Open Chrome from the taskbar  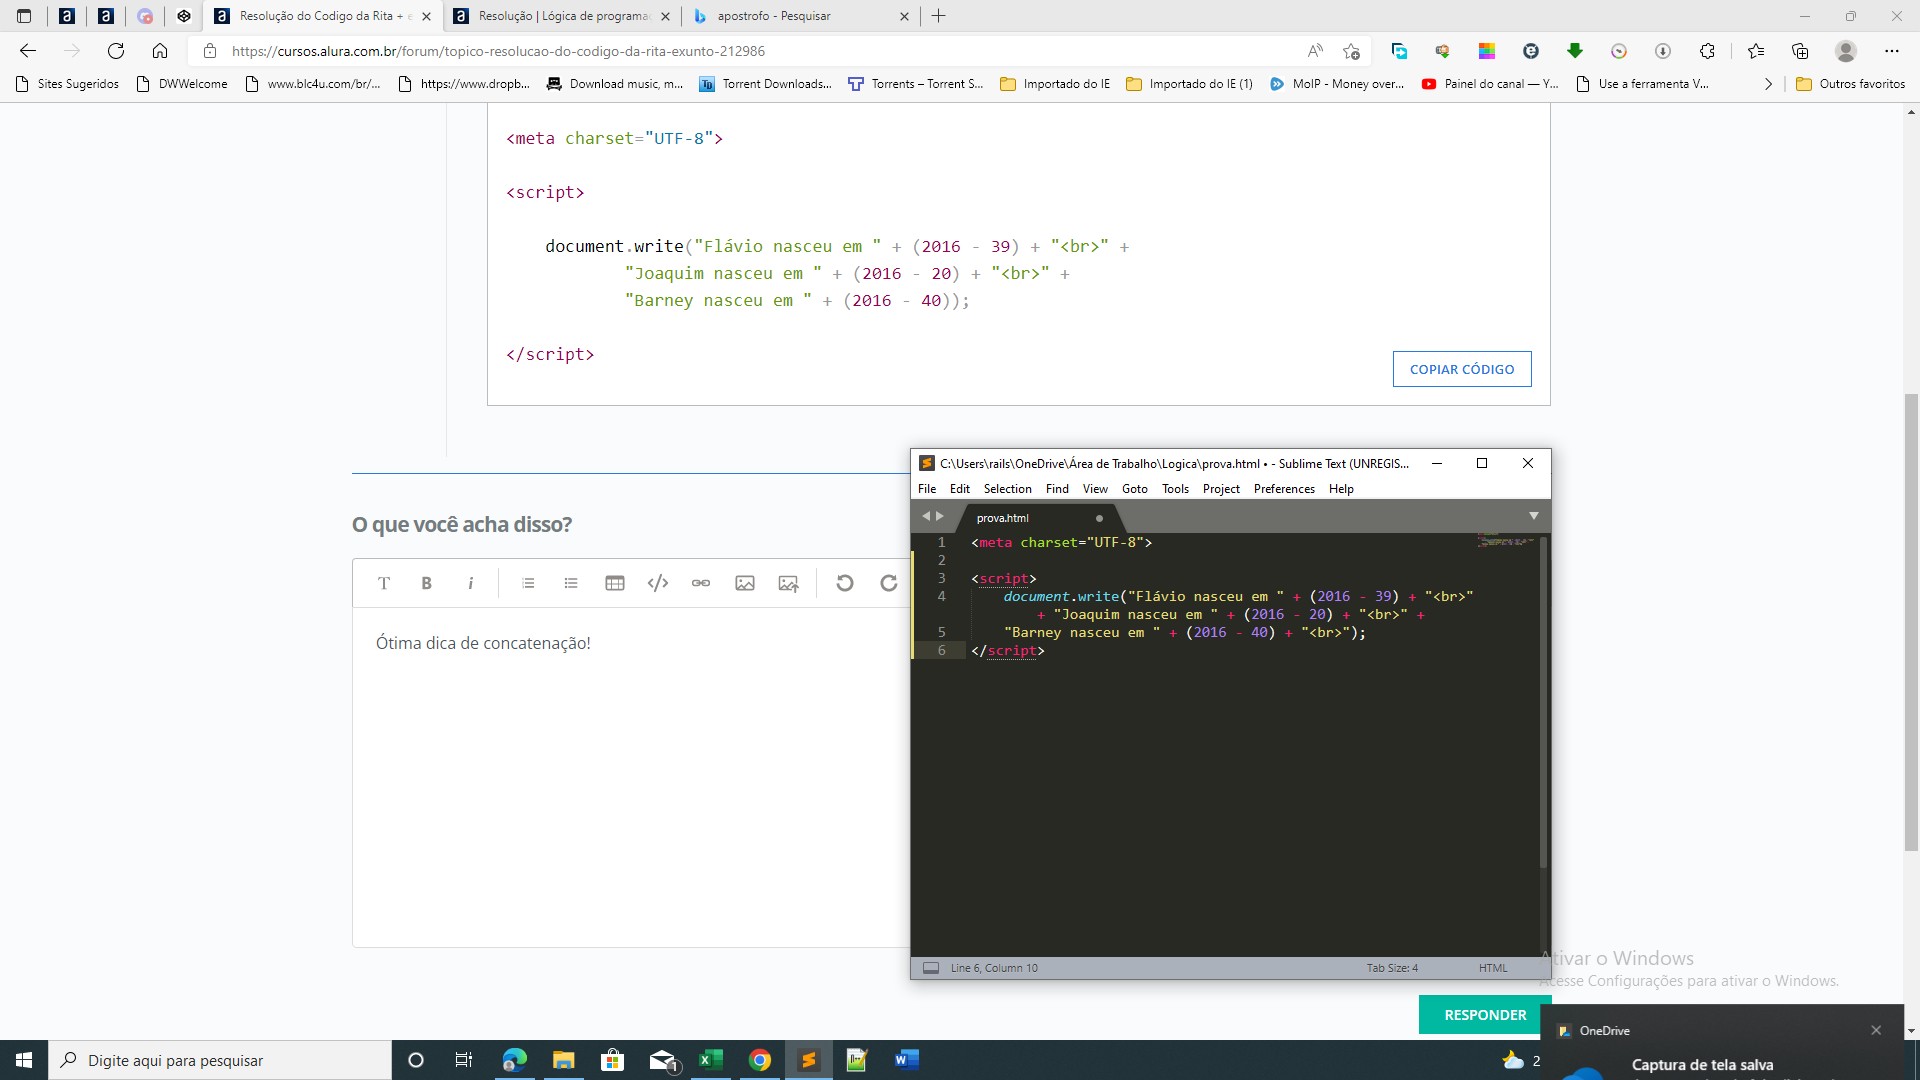pyautogui.click(x=760, y=1060)
